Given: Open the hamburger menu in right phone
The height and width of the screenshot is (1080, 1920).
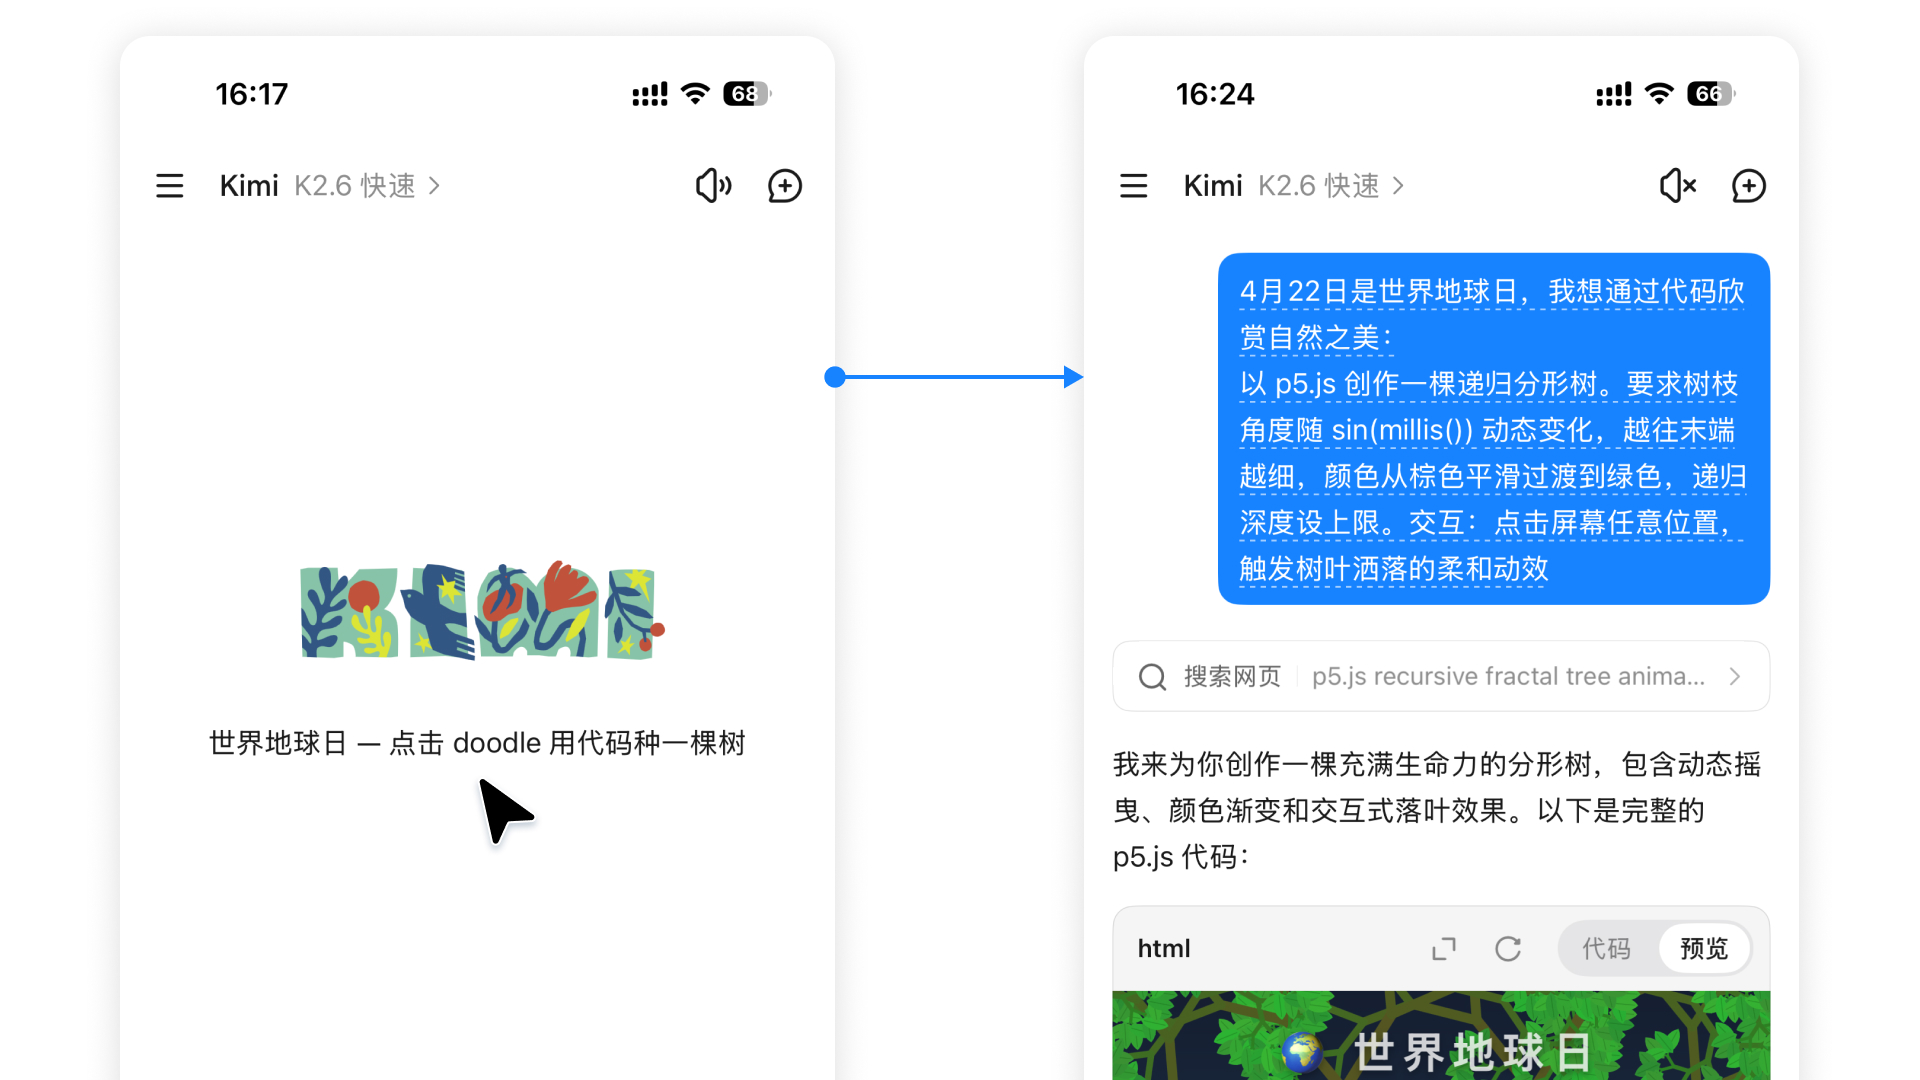Looking at the screenshot, I should point(1133,186).
